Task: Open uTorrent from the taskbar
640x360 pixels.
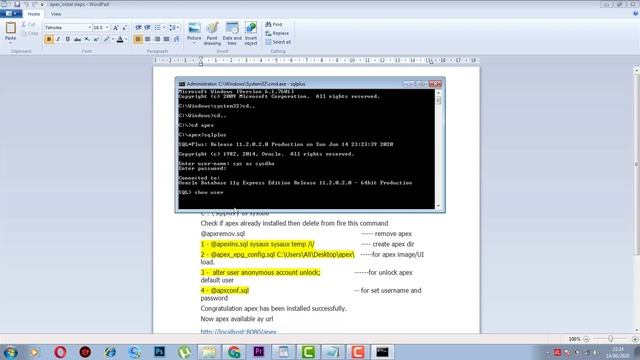Action: (x=184, y=352)
